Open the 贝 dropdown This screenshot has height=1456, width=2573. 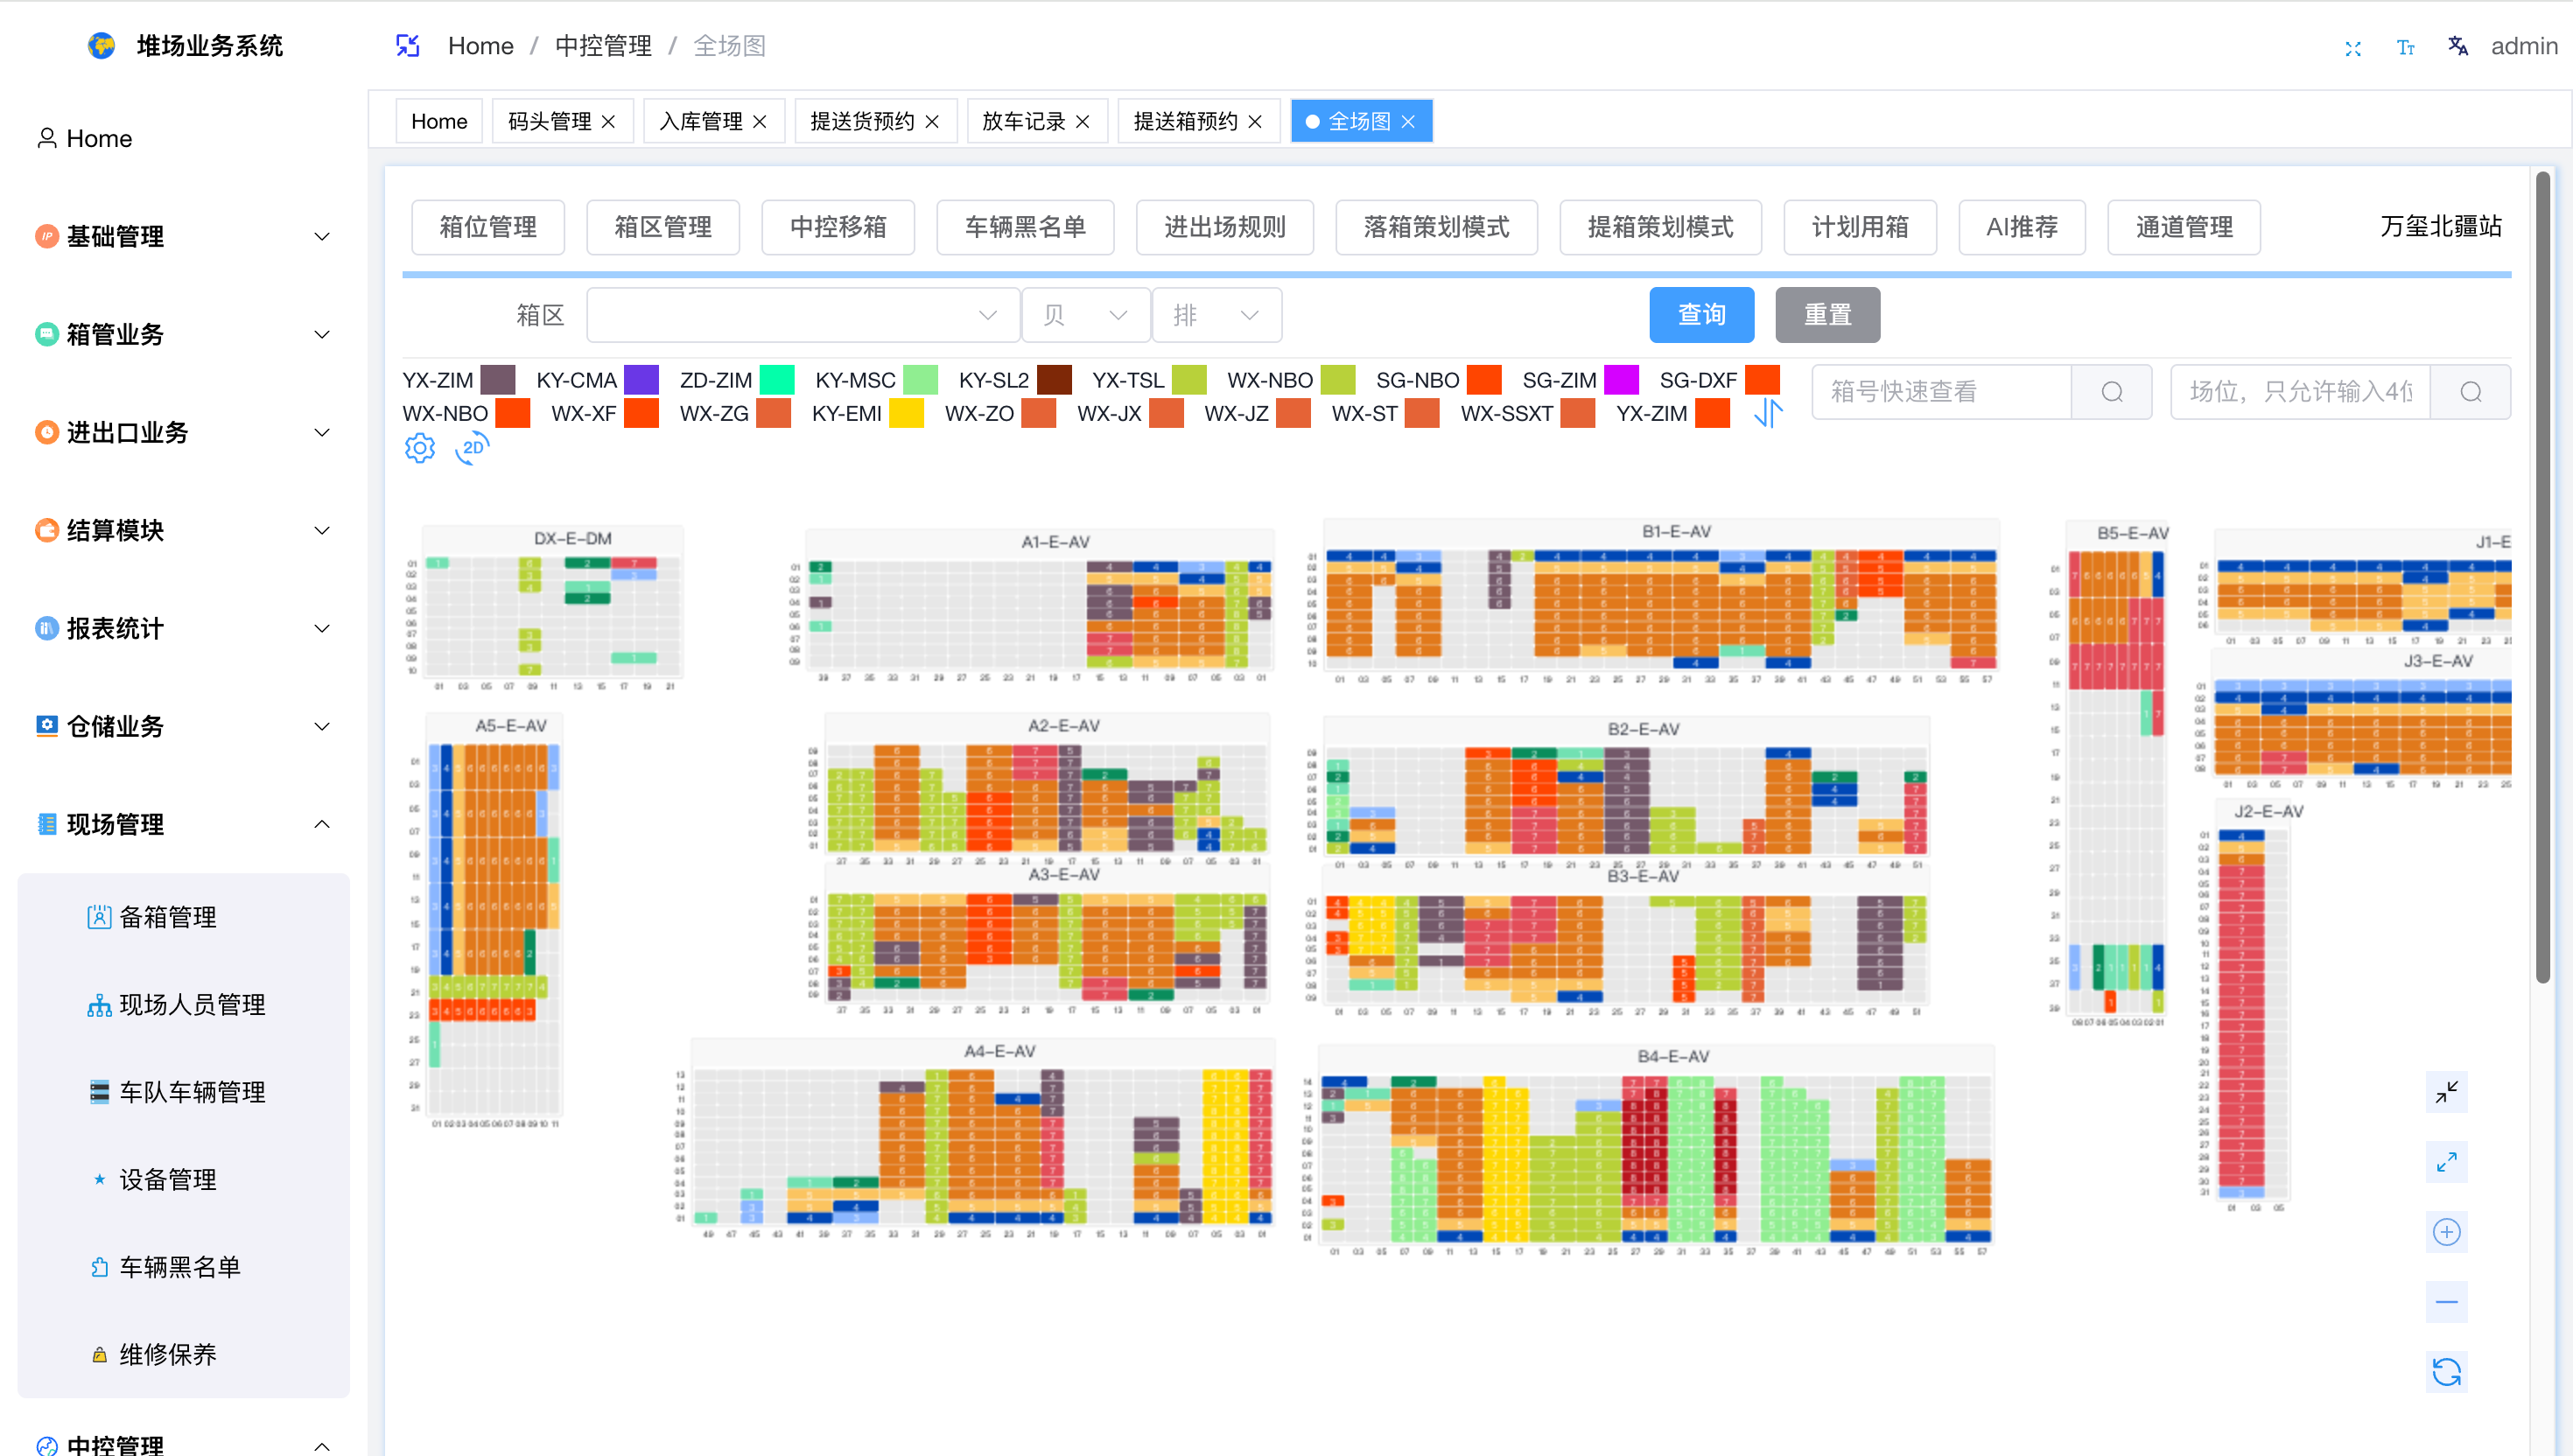[1085, 316]
